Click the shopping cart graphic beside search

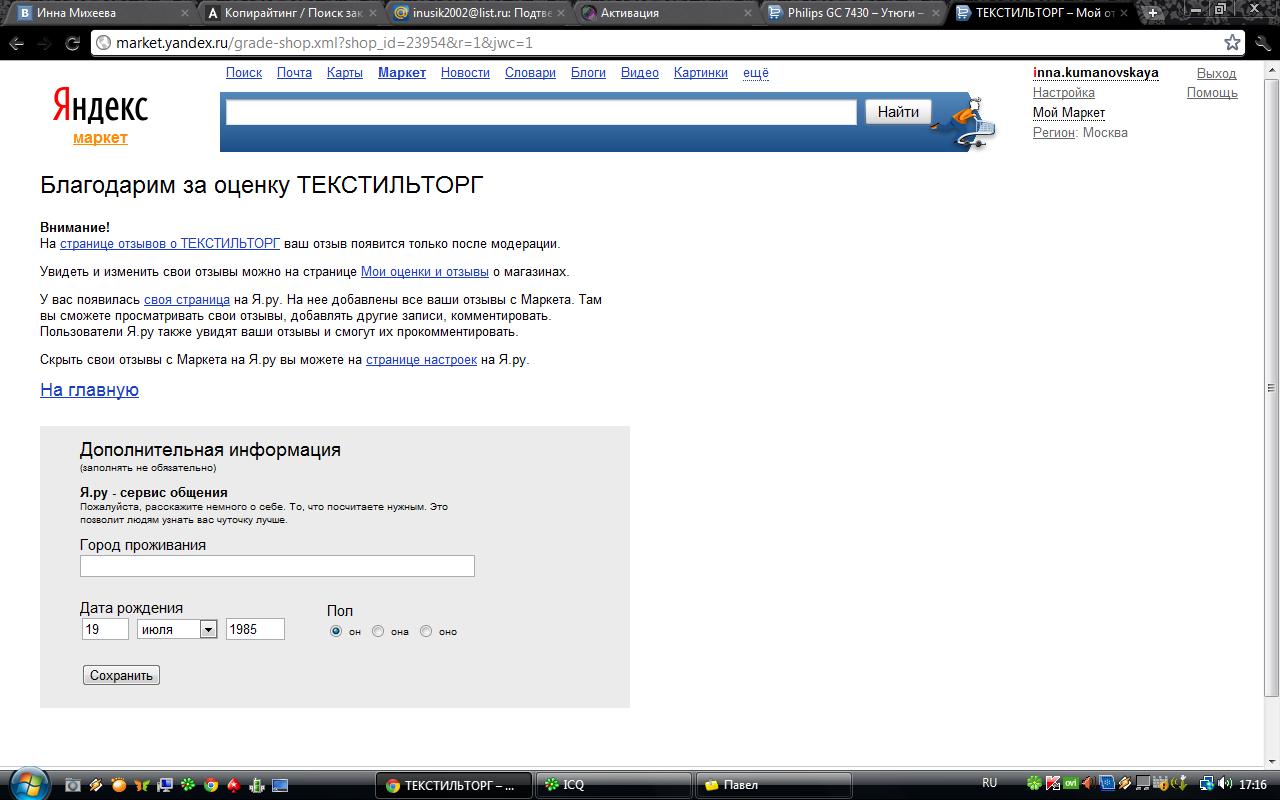(968, 122)
